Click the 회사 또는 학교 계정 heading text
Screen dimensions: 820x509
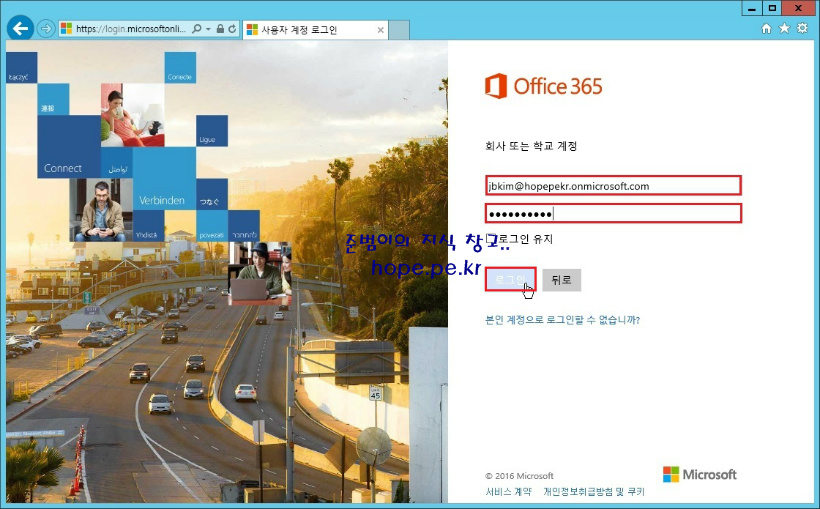click(x=531, y=146)
